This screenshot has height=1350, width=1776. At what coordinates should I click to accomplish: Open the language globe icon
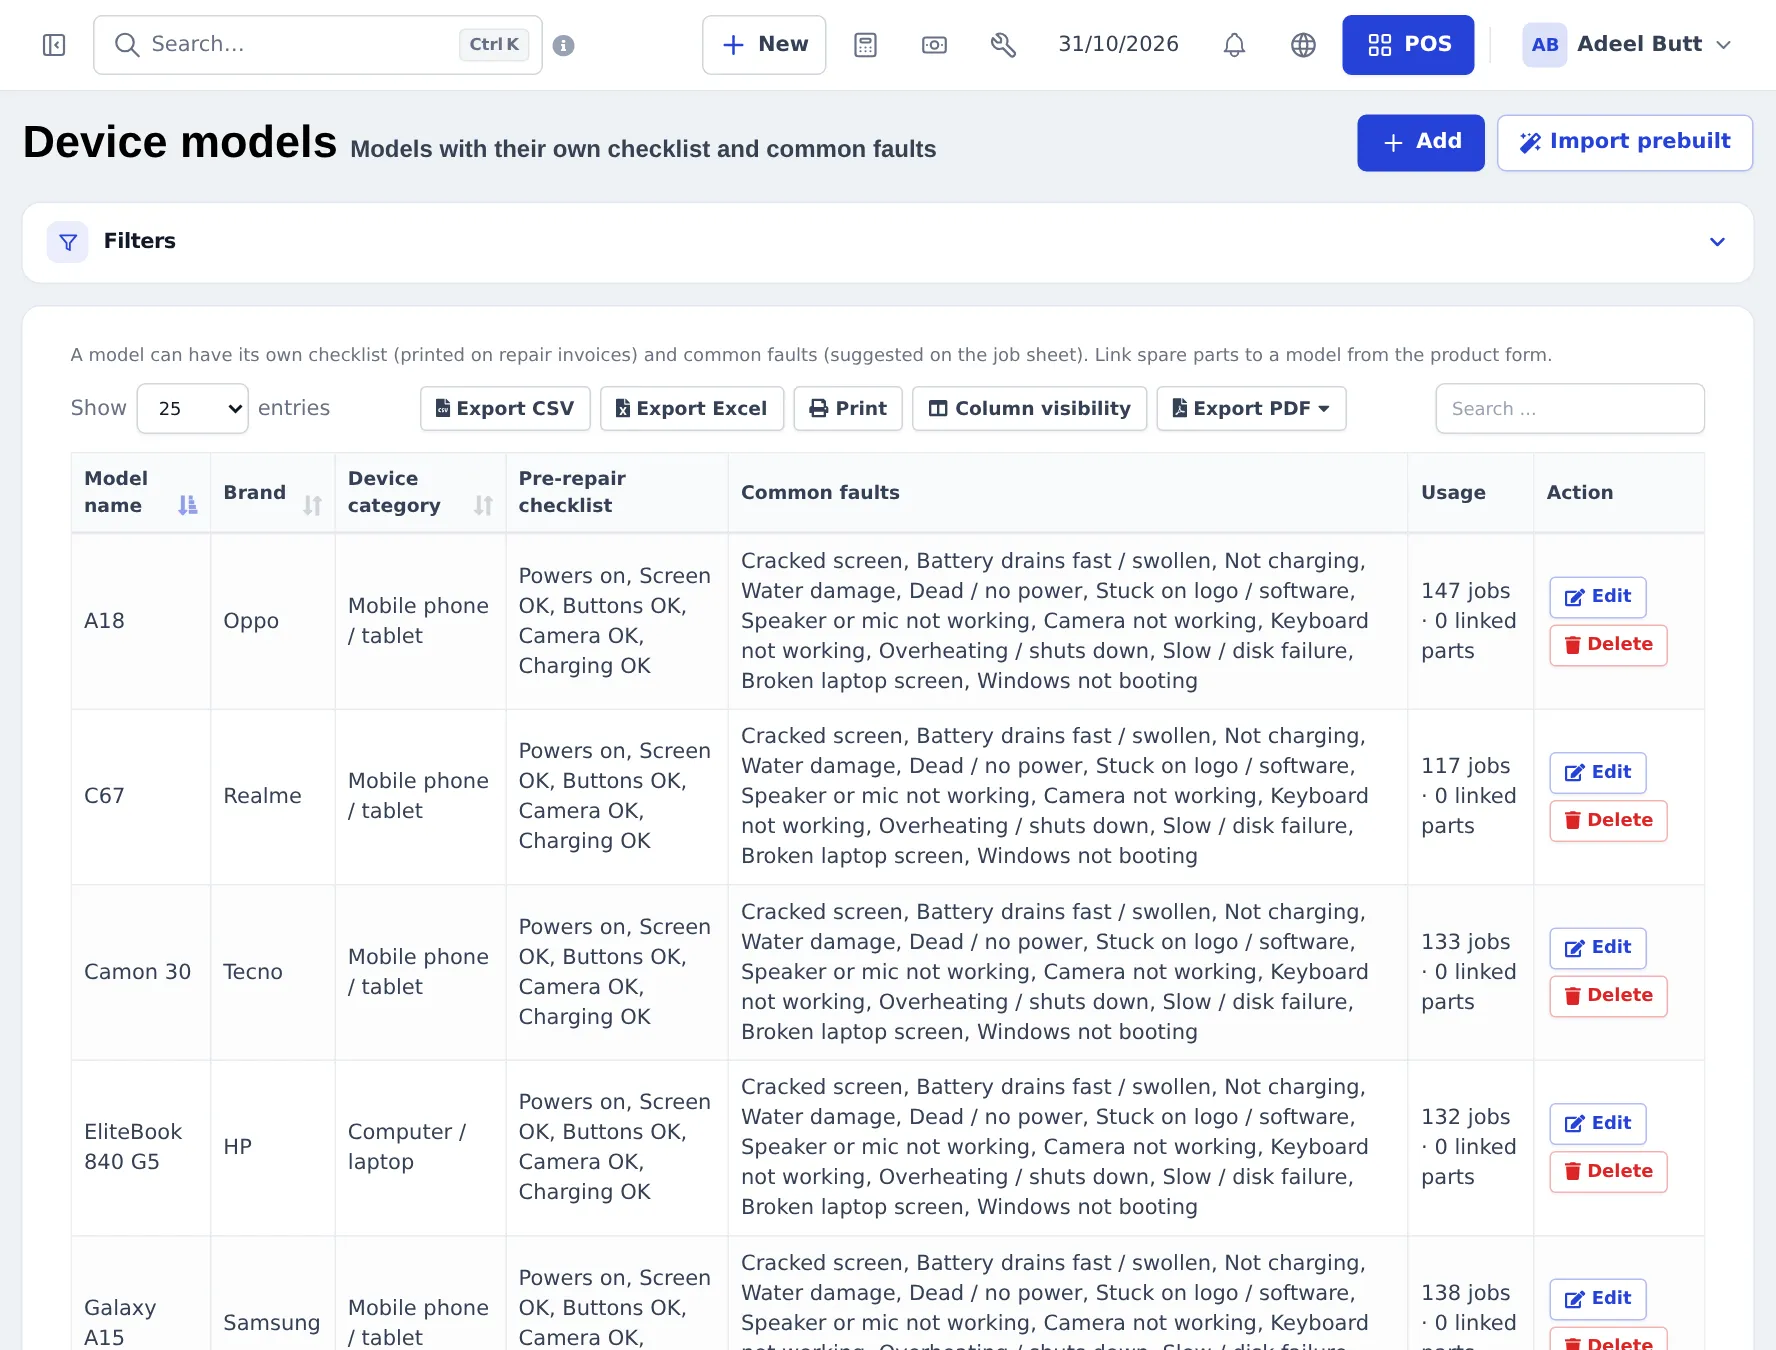1304,45
